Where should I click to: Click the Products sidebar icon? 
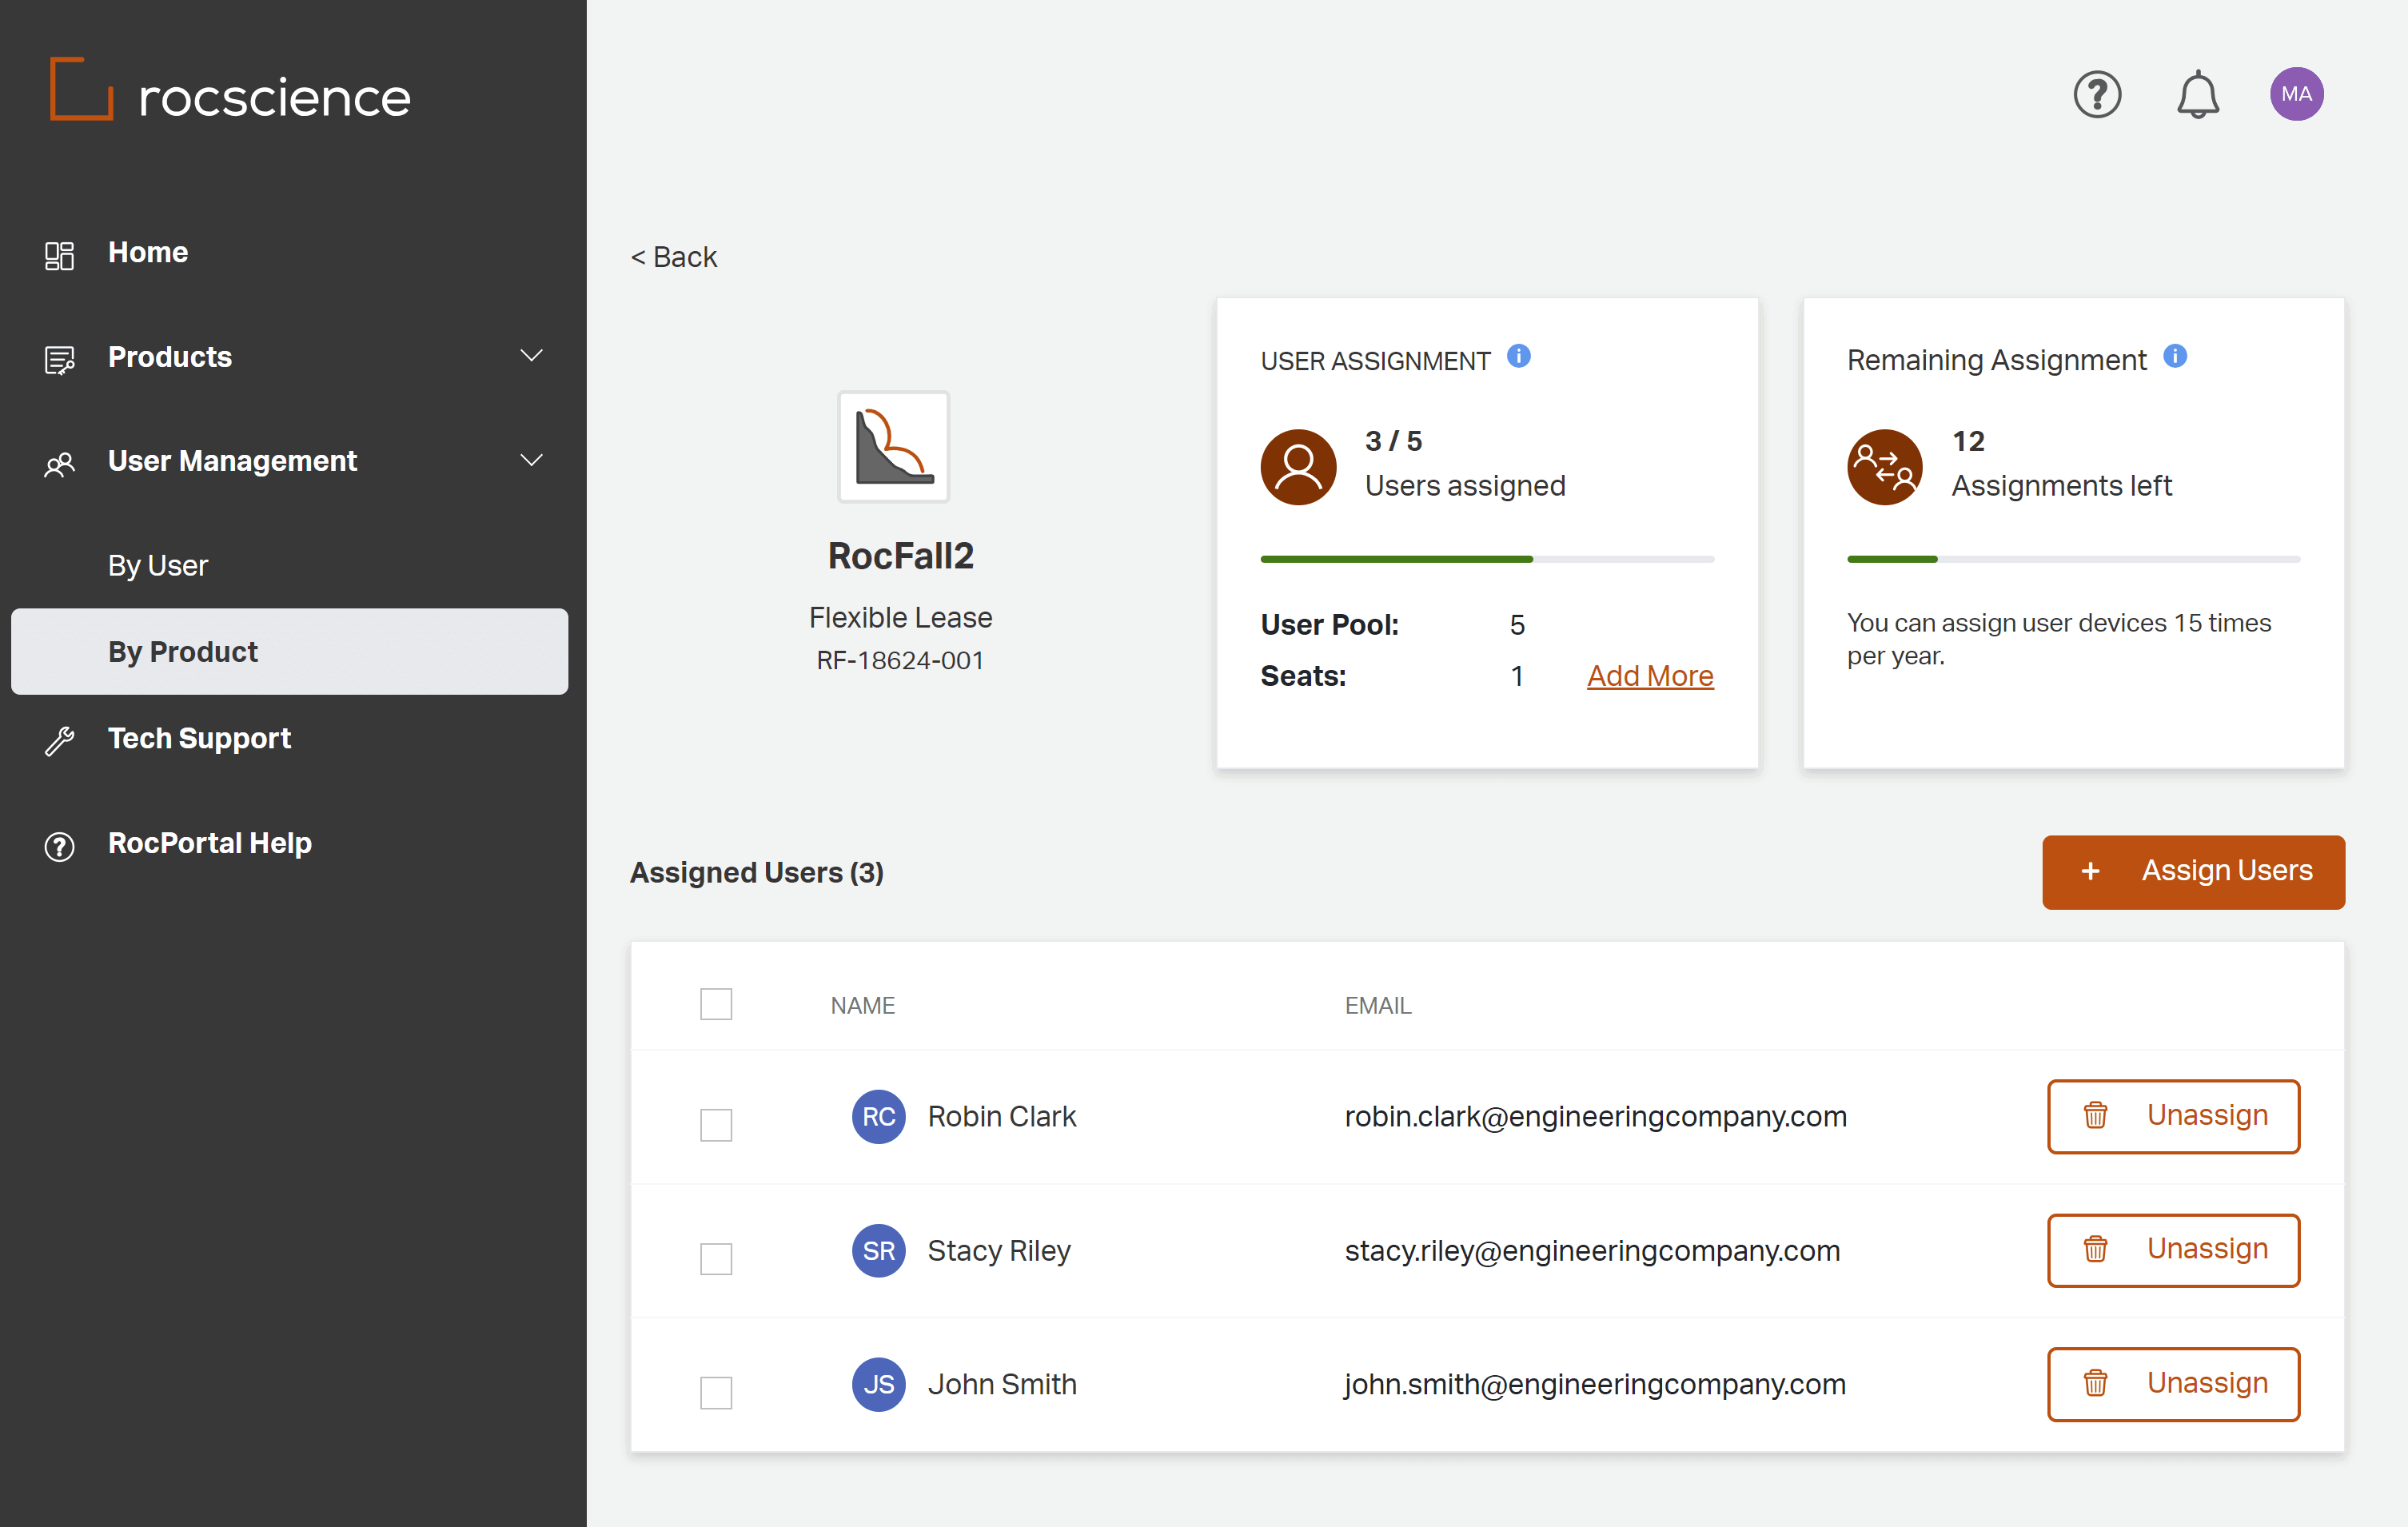tap(59, 360)
